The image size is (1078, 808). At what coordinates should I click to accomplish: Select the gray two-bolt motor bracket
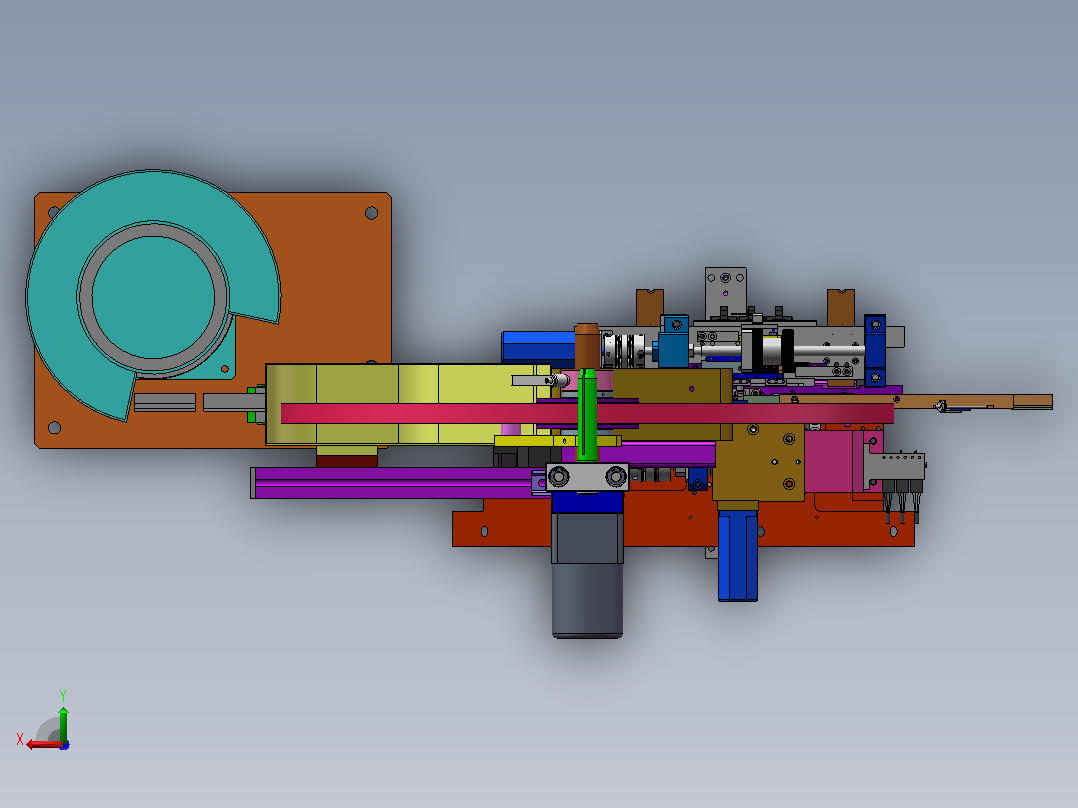[x=587, y=477]
